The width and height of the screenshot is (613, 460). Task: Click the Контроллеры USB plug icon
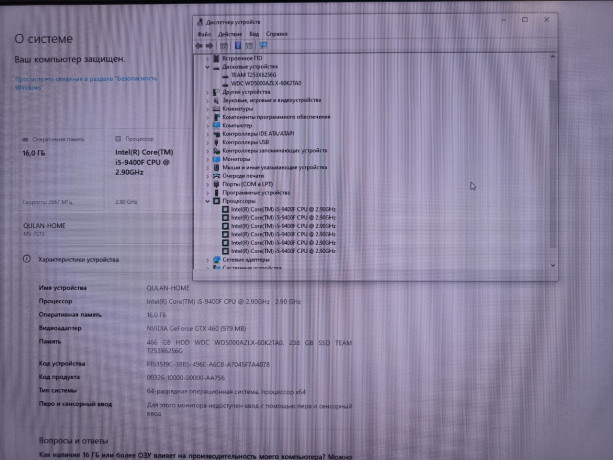click(216, 142)
